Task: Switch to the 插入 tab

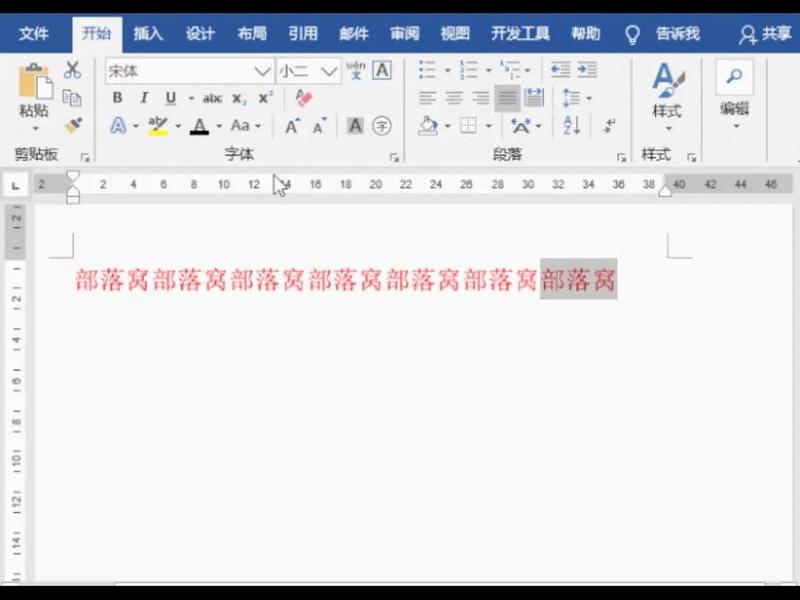Action: (x=148, y=34)
